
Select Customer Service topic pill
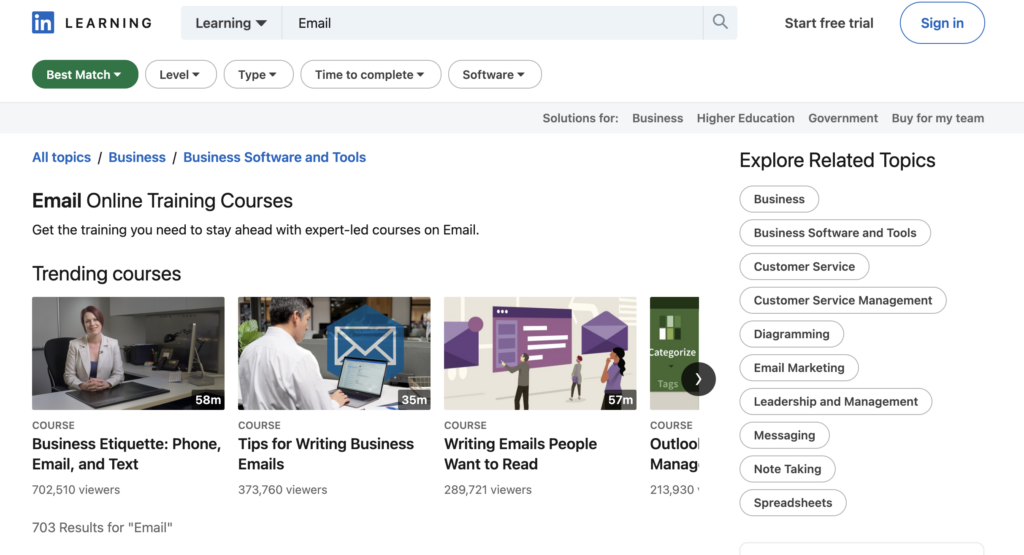point(804,266)
